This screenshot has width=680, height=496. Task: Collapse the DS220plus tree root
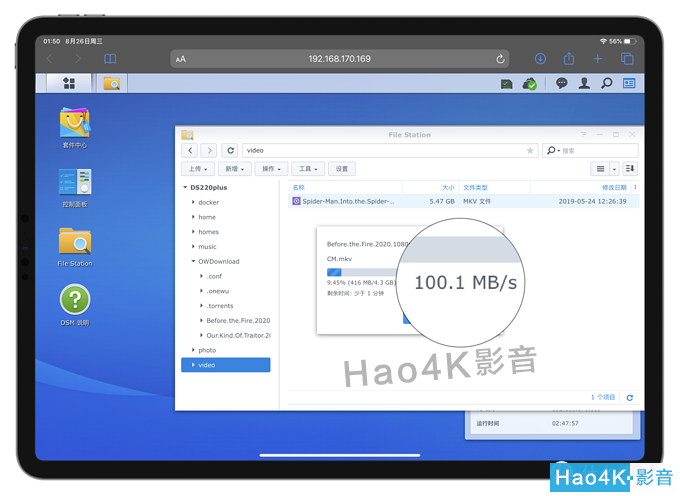coord(185,187)
